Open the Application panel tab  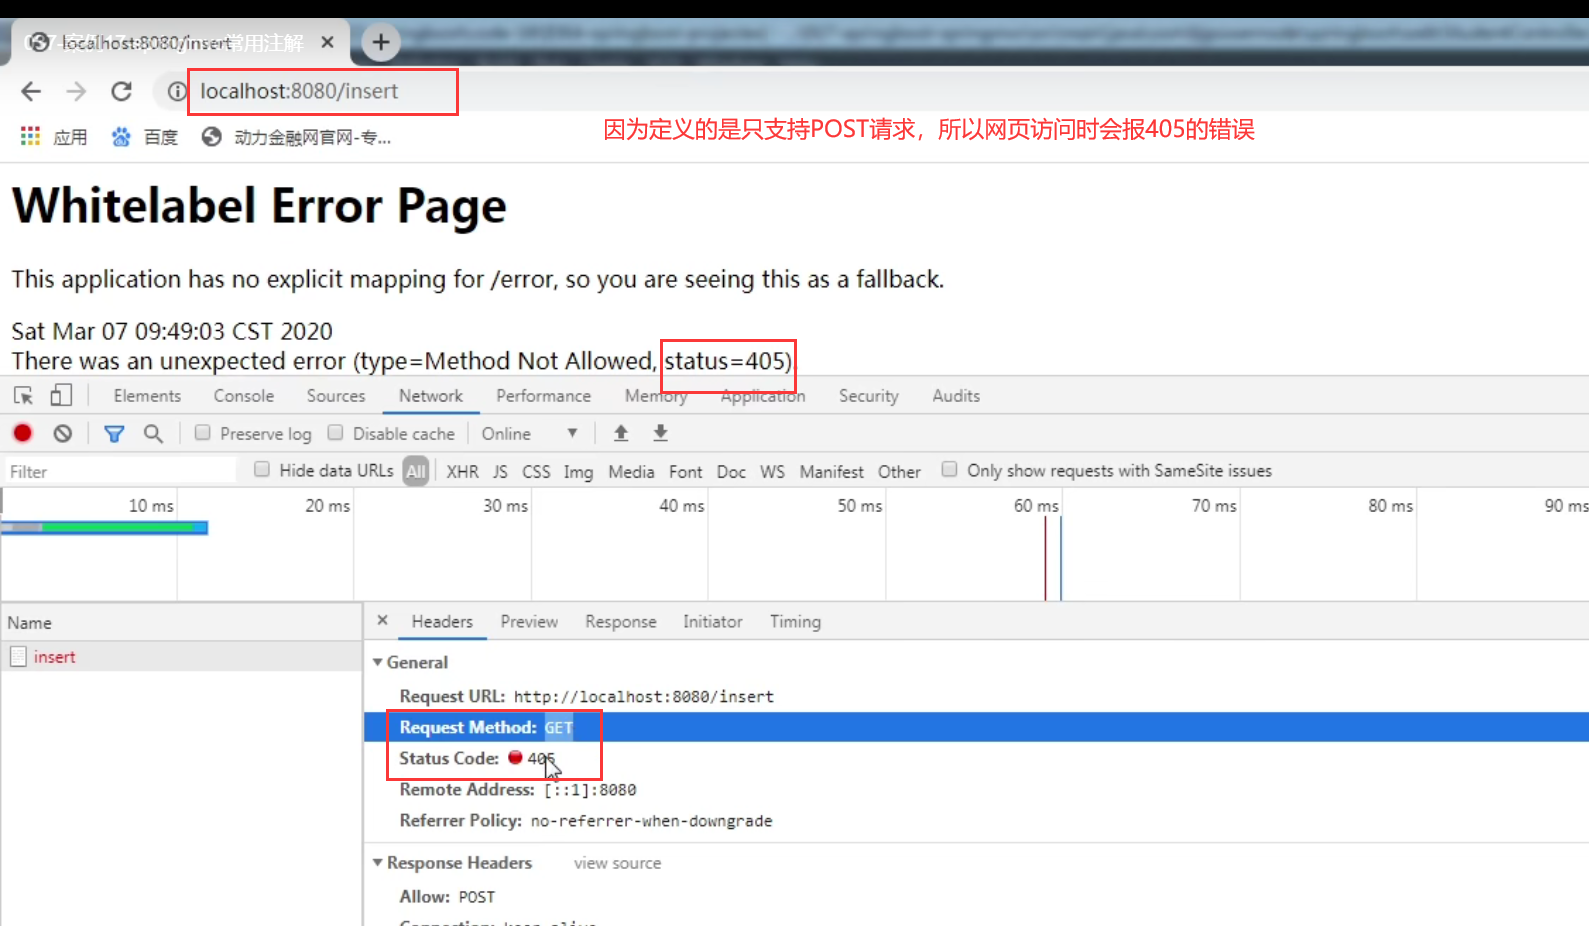pos(763,396)
